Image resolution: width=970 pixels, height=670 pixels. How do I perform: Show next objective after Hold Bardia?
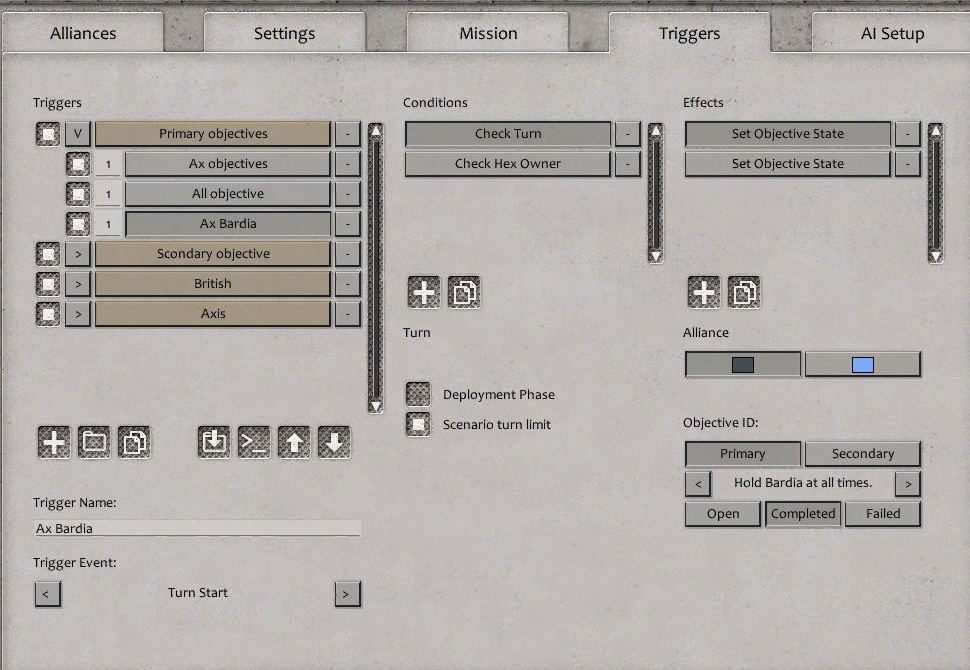(x=908, y=484)
